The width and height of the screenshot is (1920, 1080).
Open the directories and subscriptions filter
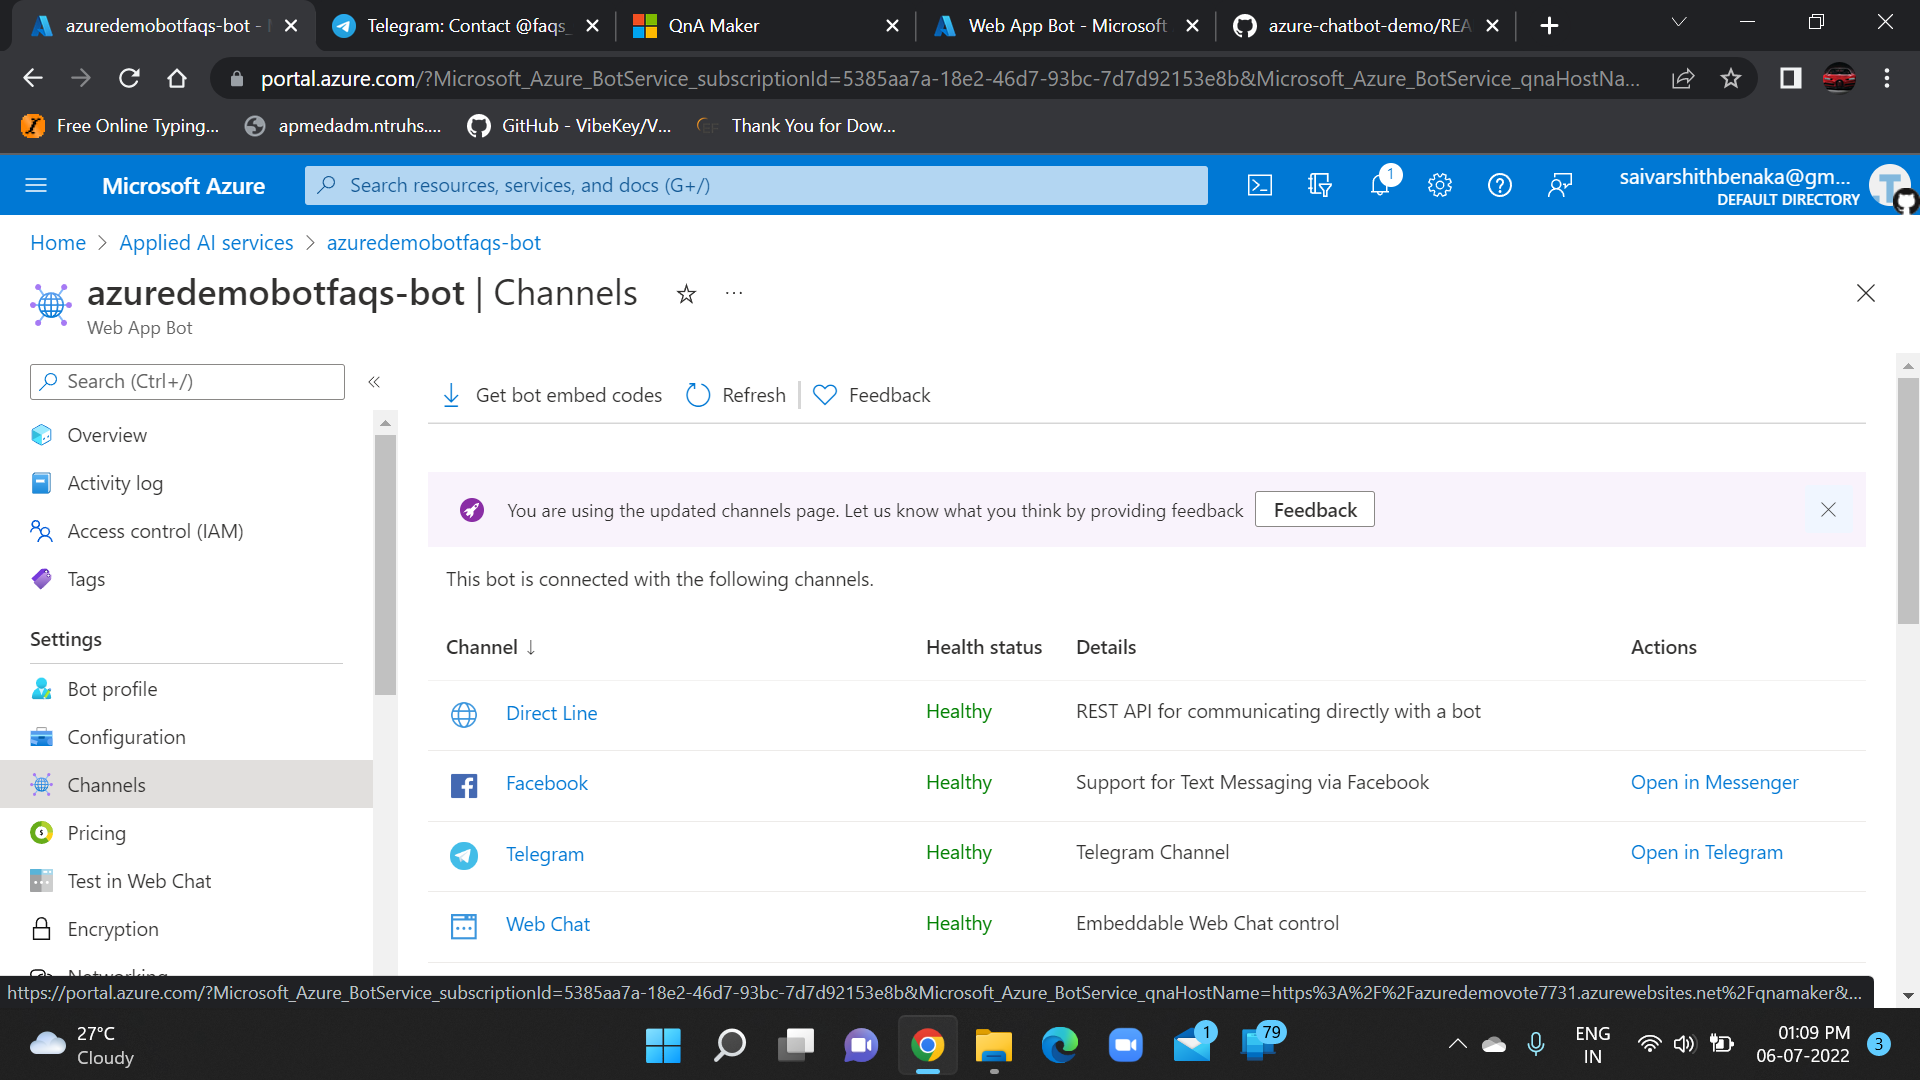click(x=1320, y=184)
